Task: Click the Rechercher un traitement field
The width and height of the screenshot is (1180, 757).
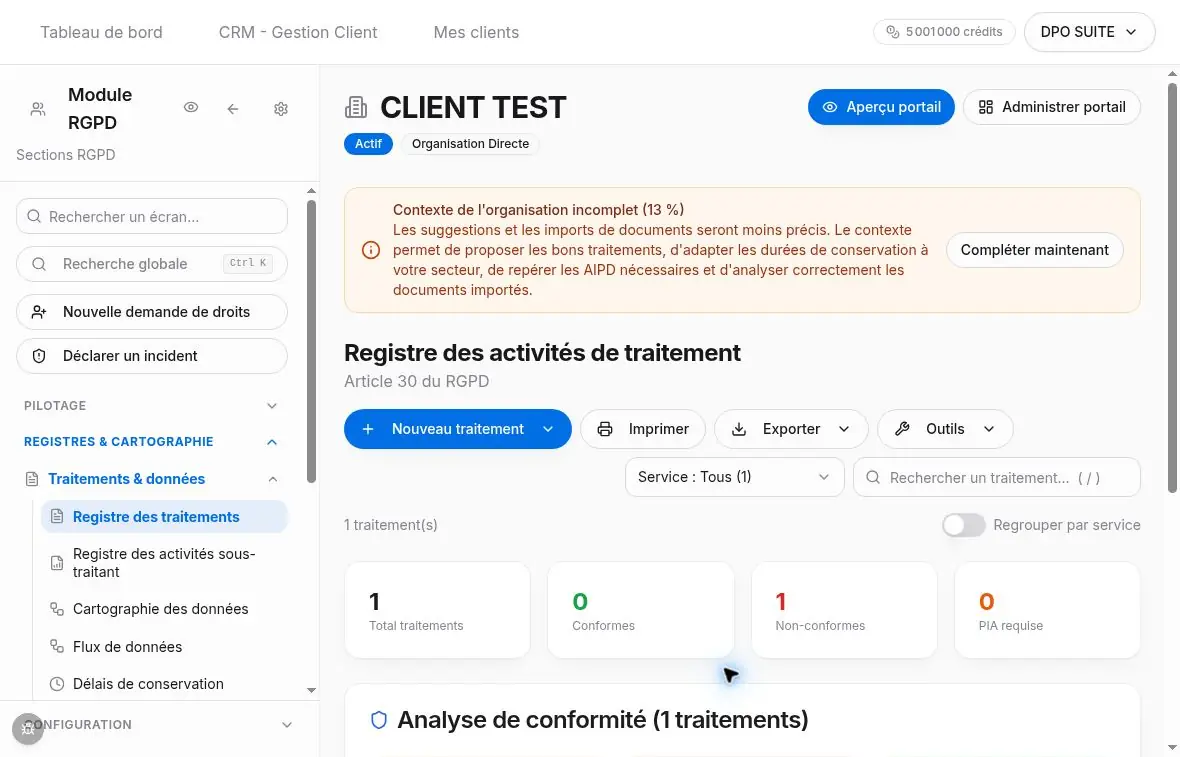Action: coord(996,477)
